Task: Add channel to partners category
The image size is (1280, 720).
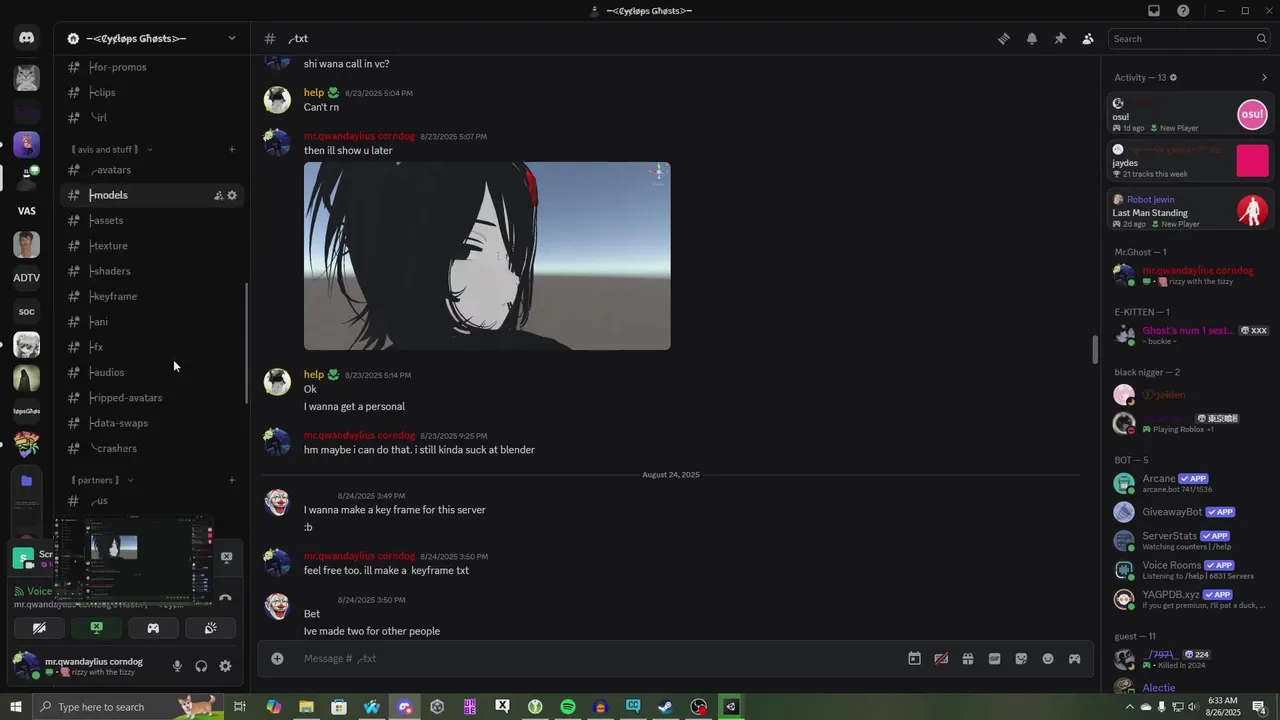Action: (x=232, y=480)
